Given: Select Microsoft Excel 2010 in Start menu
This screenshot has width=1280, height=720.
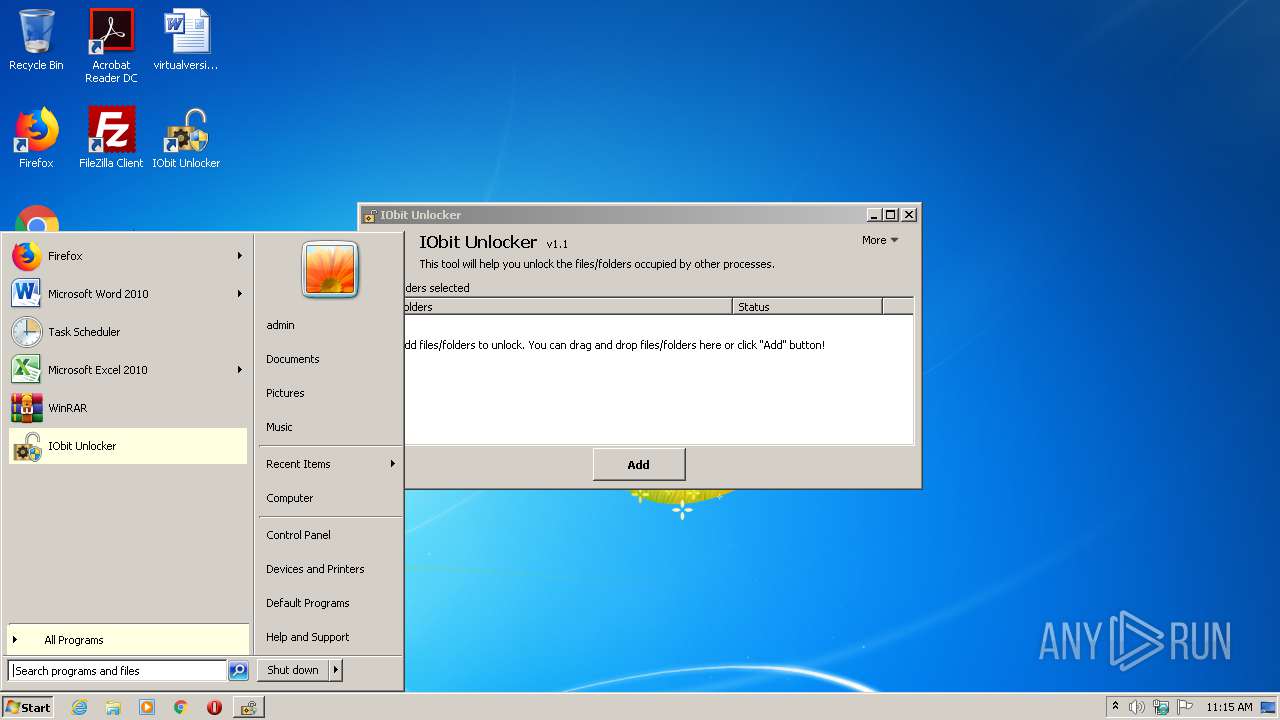Looking at the screenshot, I should [x=128, y=370].
